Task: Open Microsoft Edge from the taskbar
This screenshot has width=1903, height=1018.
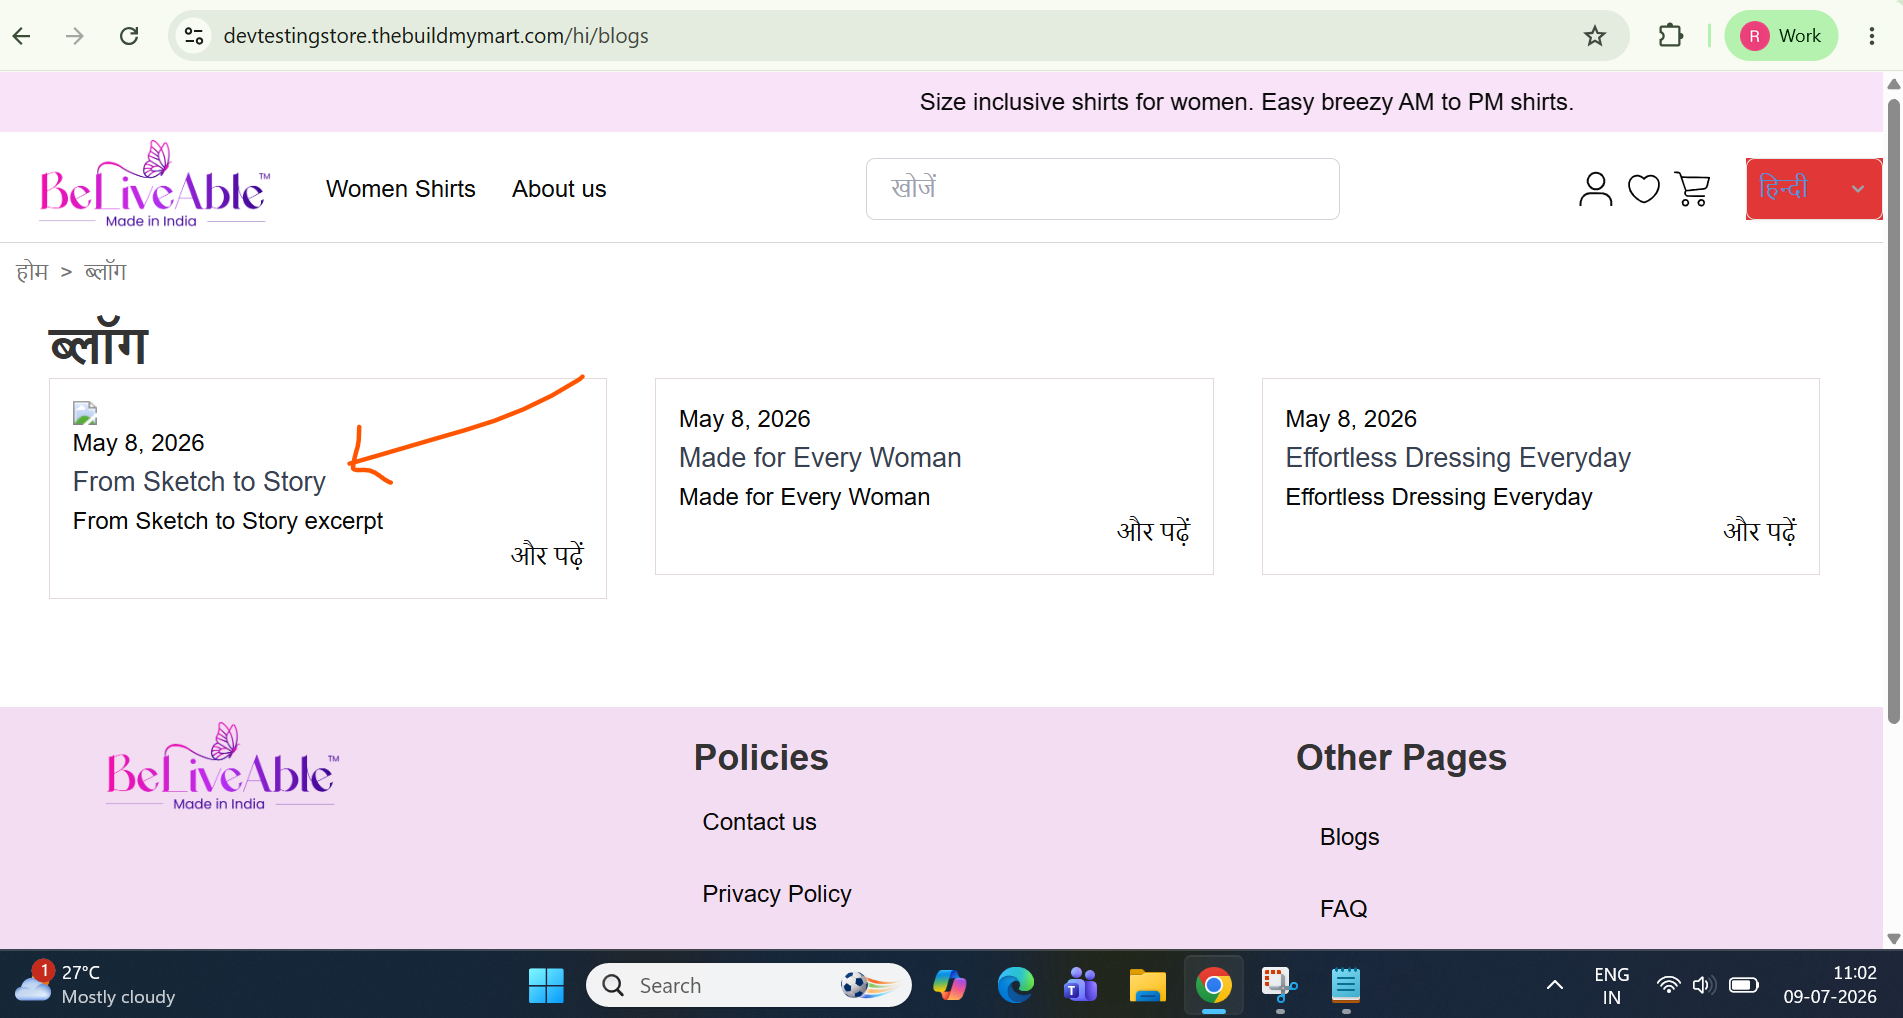Action: coord(1015,986)
